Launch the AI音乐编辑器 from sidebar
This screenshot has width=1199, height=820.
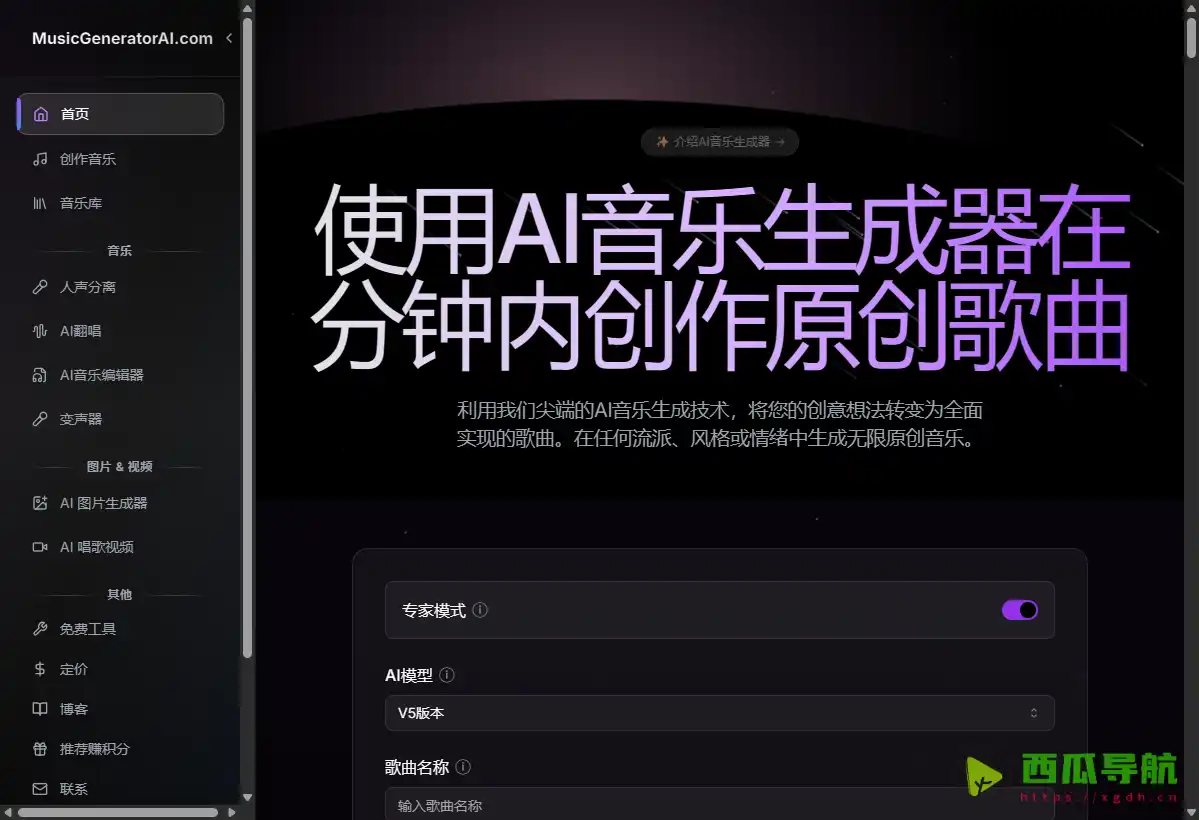click(x=96, y=375)
